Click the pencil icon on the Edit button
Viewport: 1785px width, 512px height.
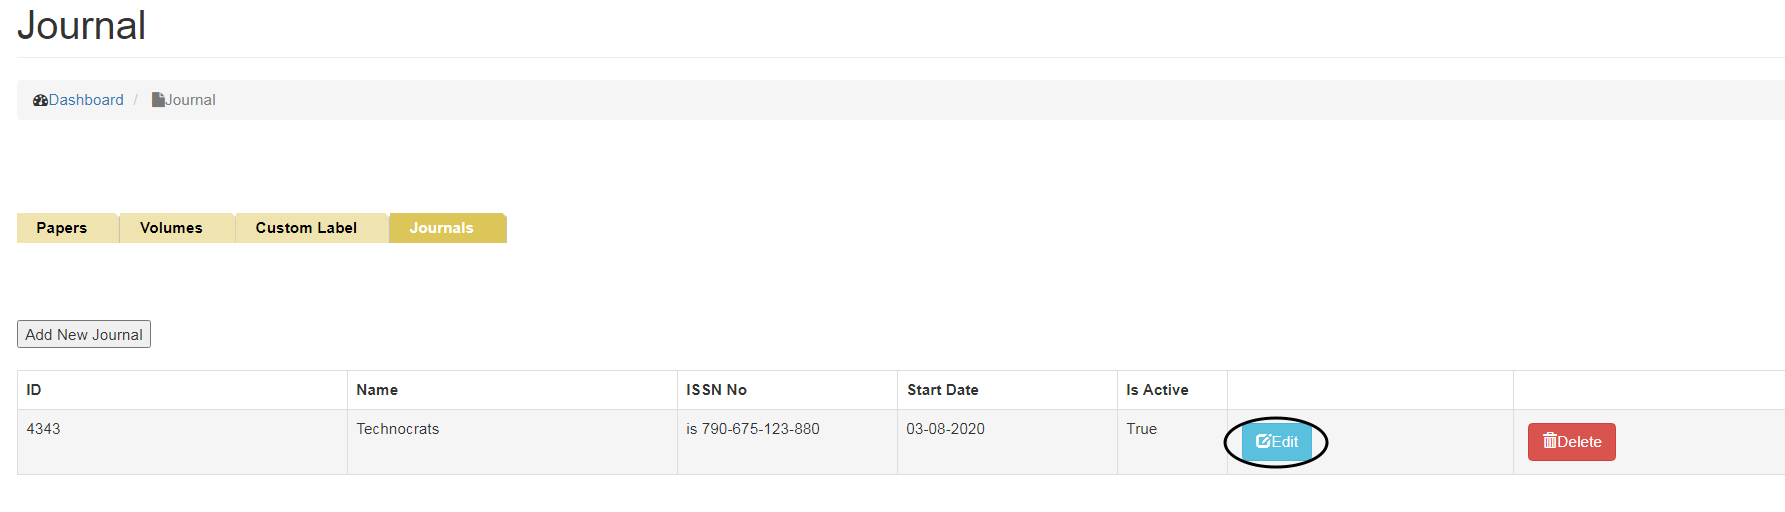coord(1263,441)
